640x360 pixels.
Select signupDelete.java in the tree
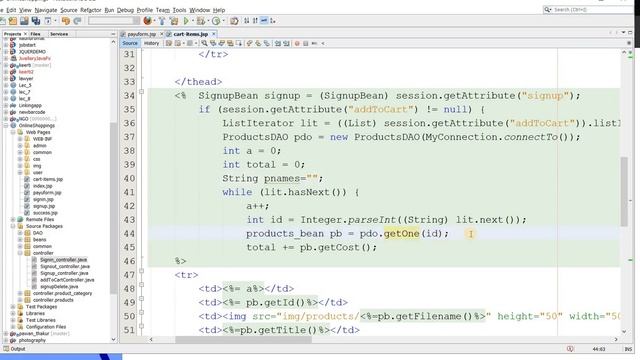[59, 287]
